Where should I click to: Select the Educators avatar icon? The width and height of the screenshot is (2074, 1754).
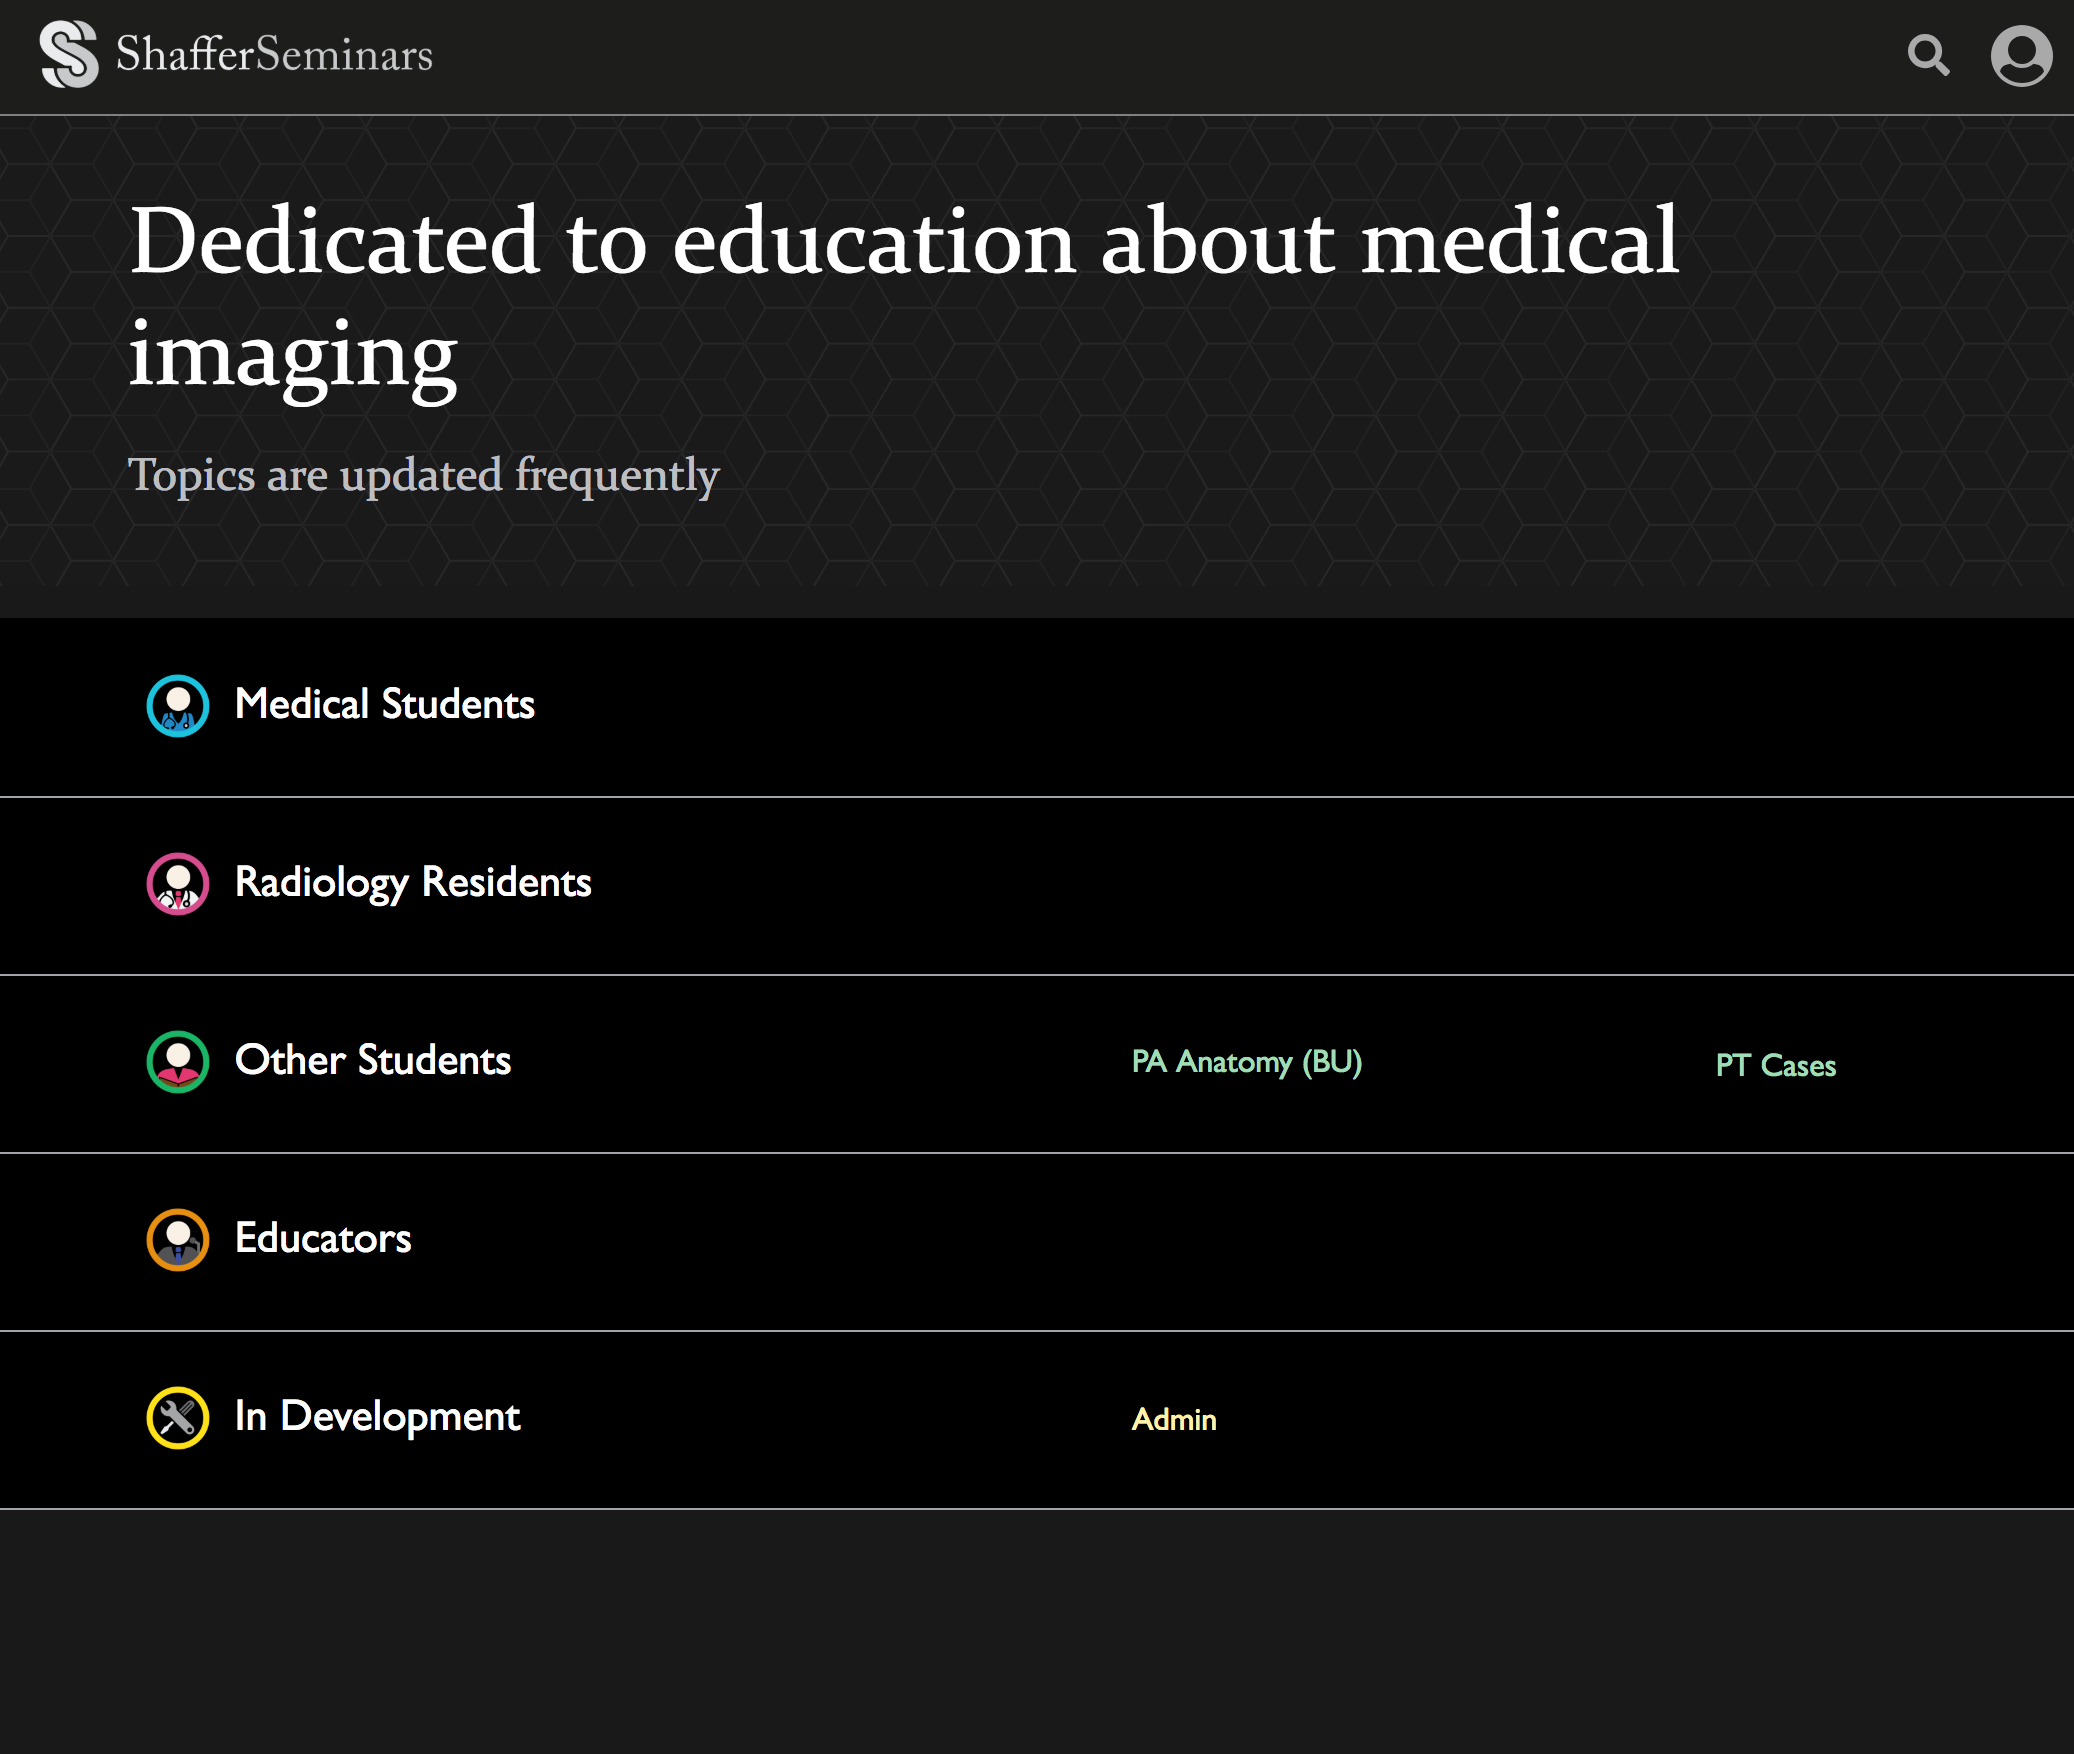[178, 1240]
